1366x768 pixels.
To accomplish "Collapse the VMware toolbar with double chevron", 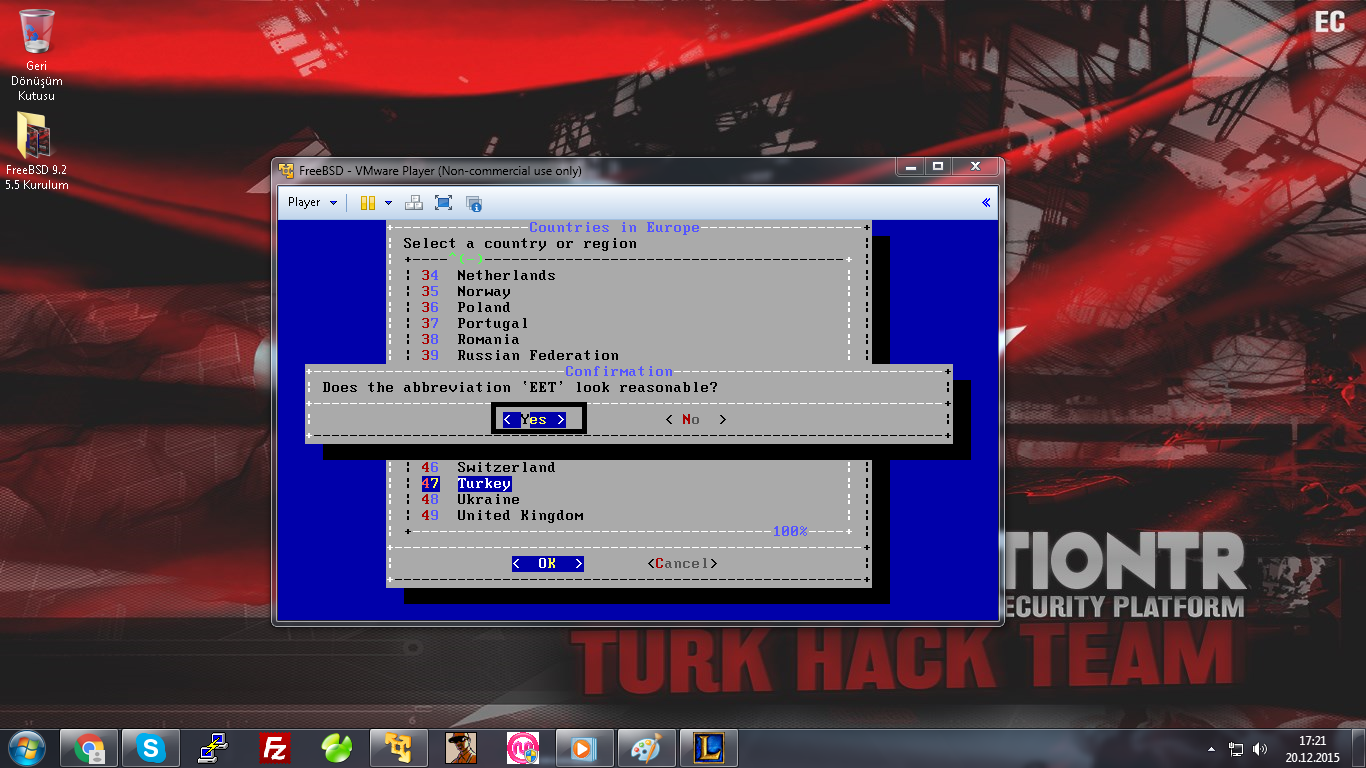I will pyautogui.click(x=986, y=202).
